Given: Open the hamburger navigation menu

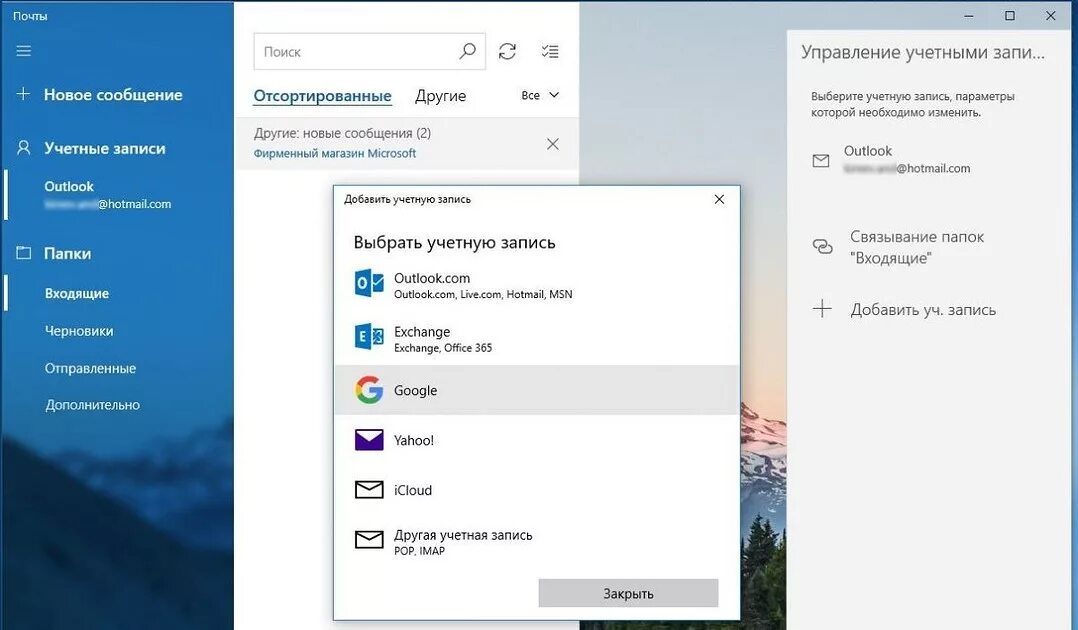Looking at the screenshot, I should [23, 51].
